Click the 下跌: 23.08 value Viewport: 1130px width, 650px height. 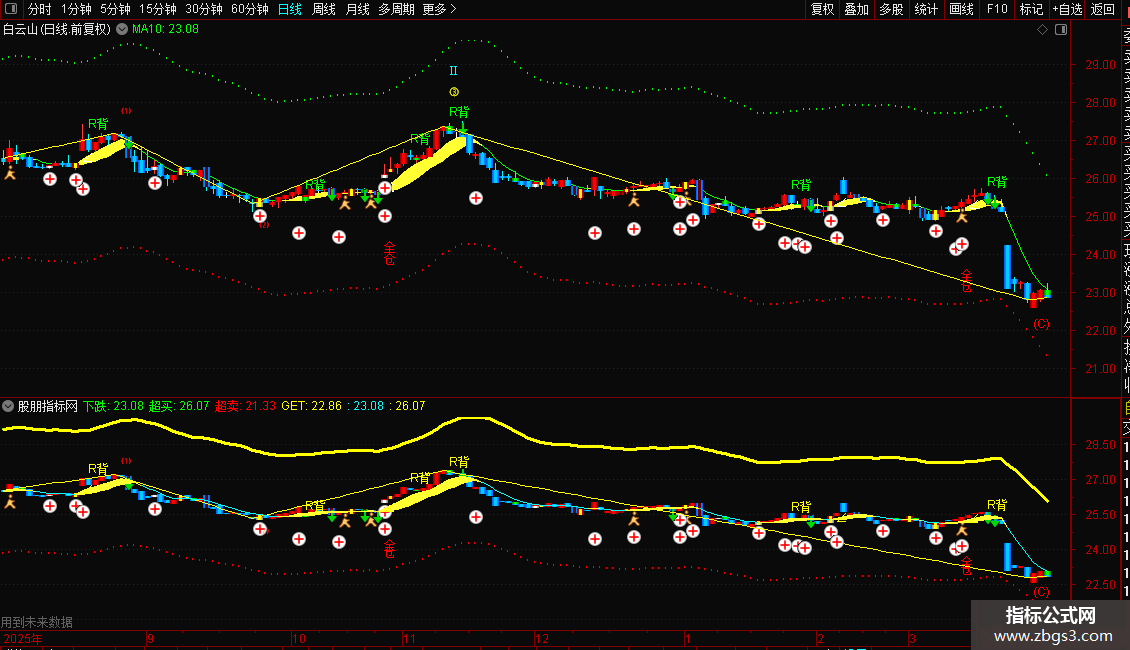click(113, 406)
